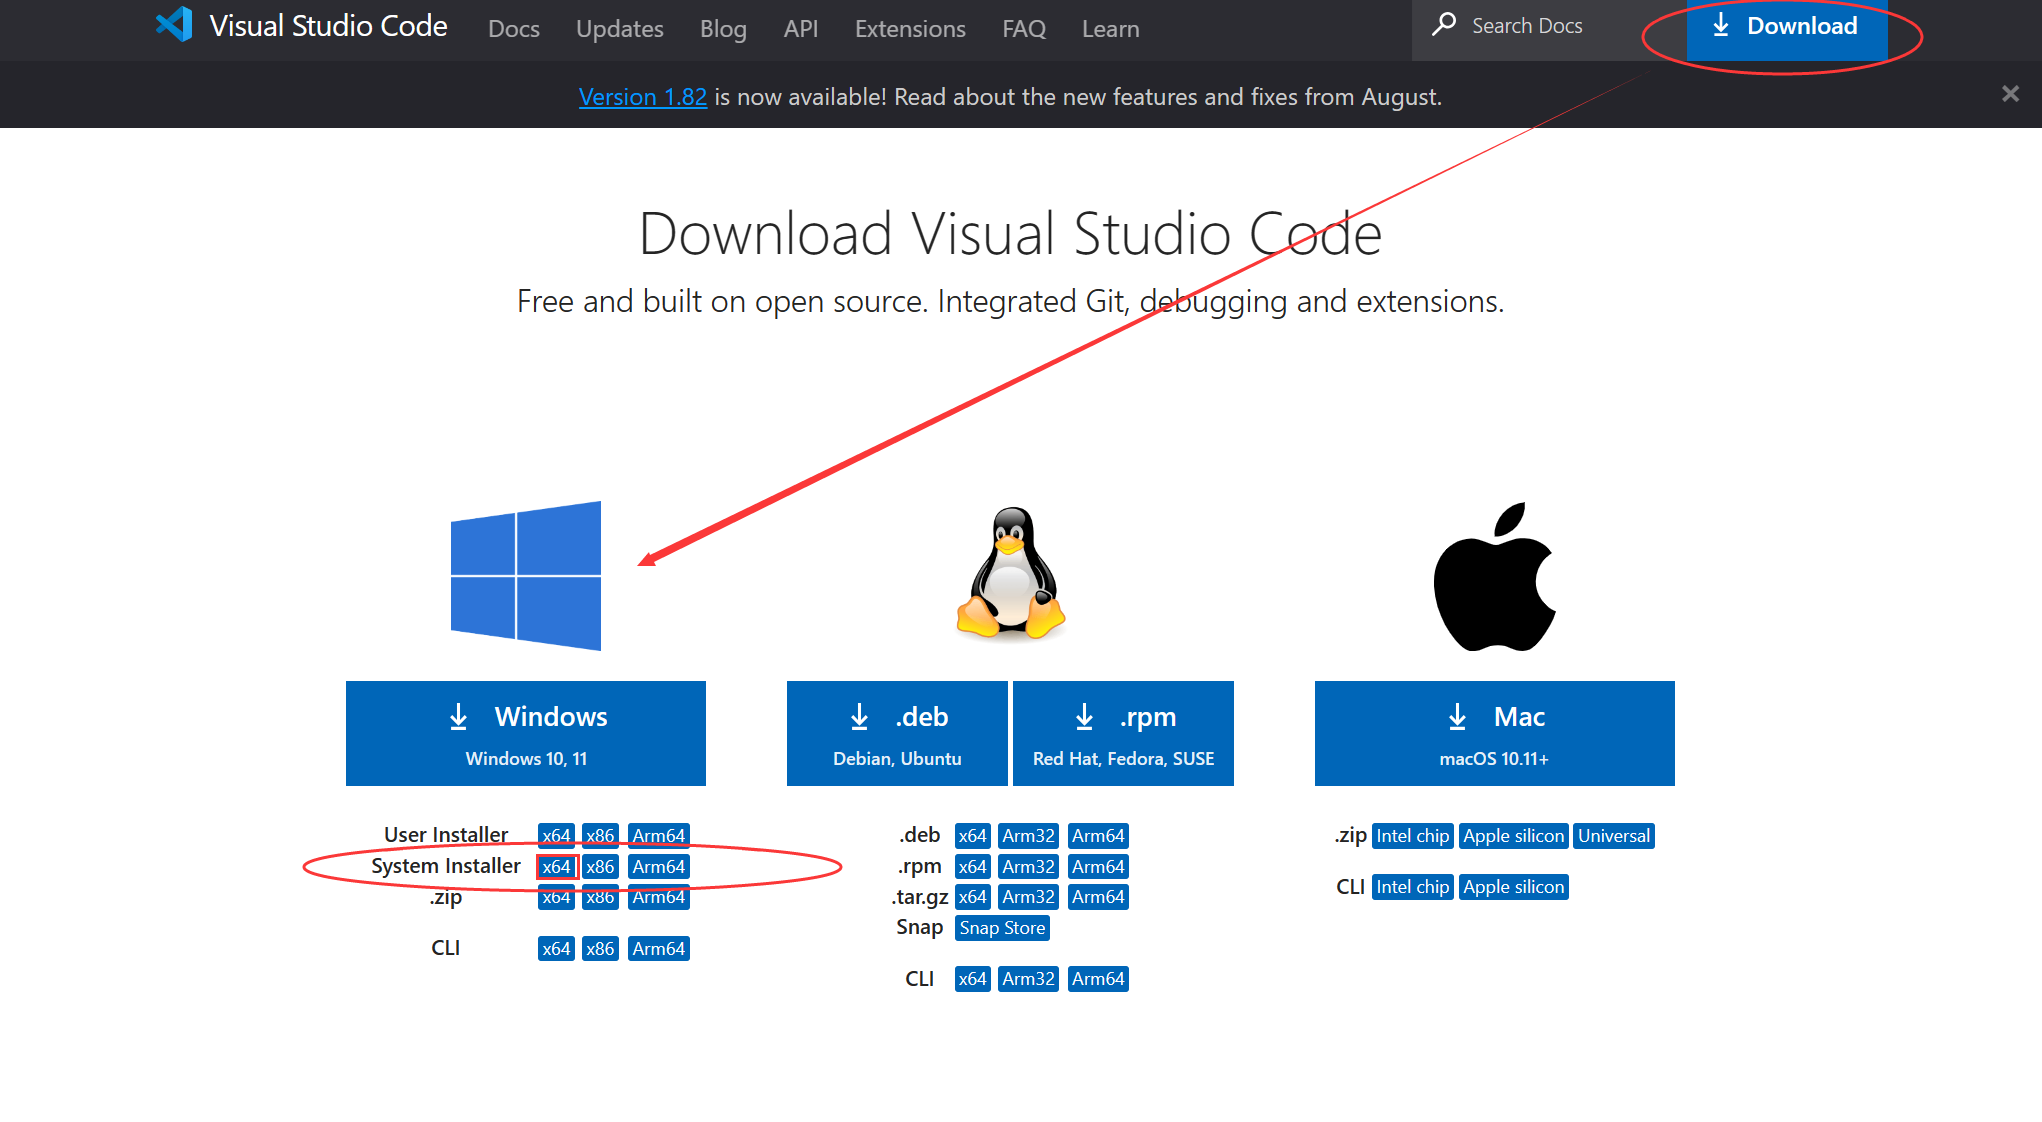The image size is (2042, 1122).
Task: Click the Apple logo image
Action: pos(1494,577)
